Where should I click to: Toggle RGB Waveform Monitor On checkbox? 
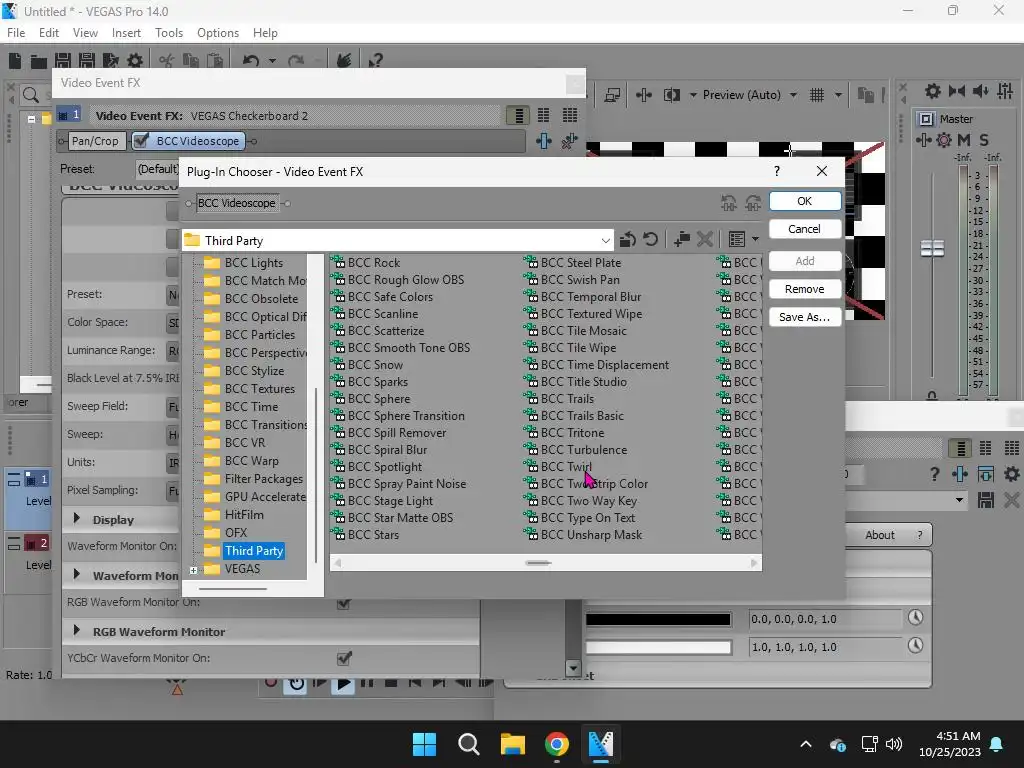click(344, 603)
